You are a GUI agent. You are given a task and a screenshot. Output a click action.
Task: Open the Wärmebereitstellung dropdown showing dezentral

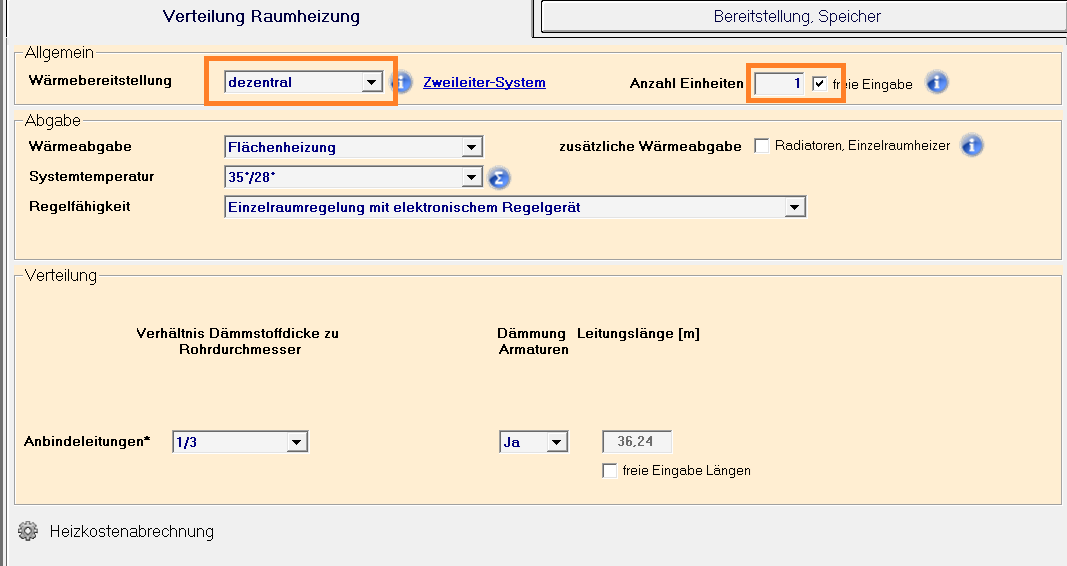pyautogui.click(x=371, y=82)
